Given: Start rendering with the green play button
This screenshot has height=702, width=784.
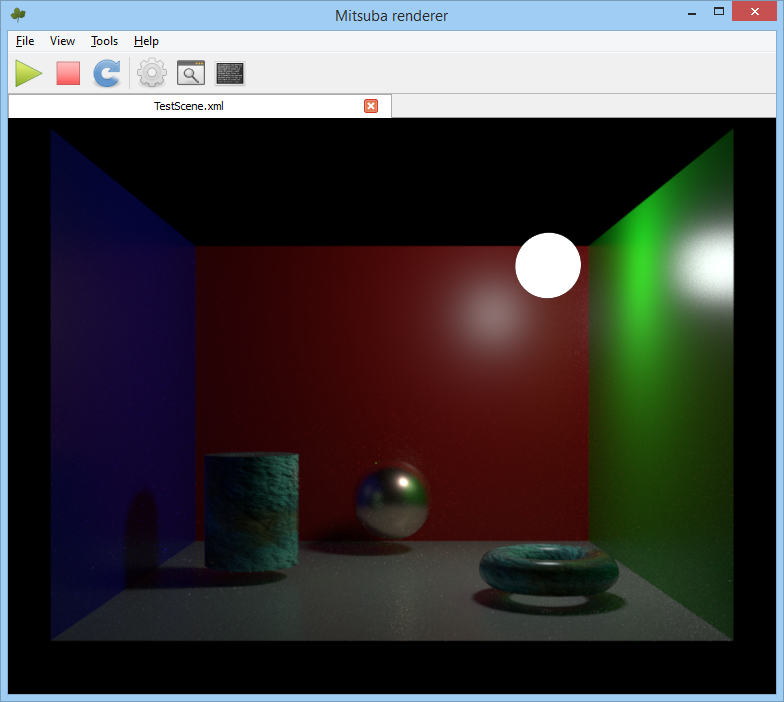Looking at the screenshot, I should click(x=28, y=74).
